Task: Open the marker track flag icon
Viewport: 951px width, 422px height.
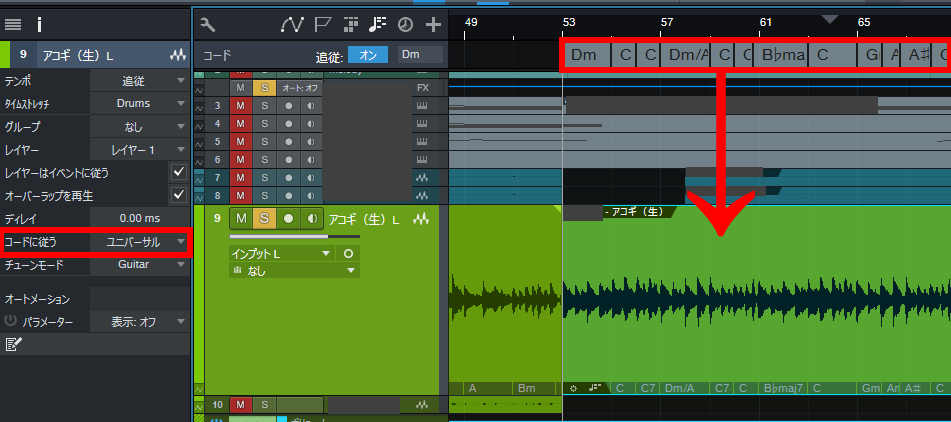Action: pos(323,25)
